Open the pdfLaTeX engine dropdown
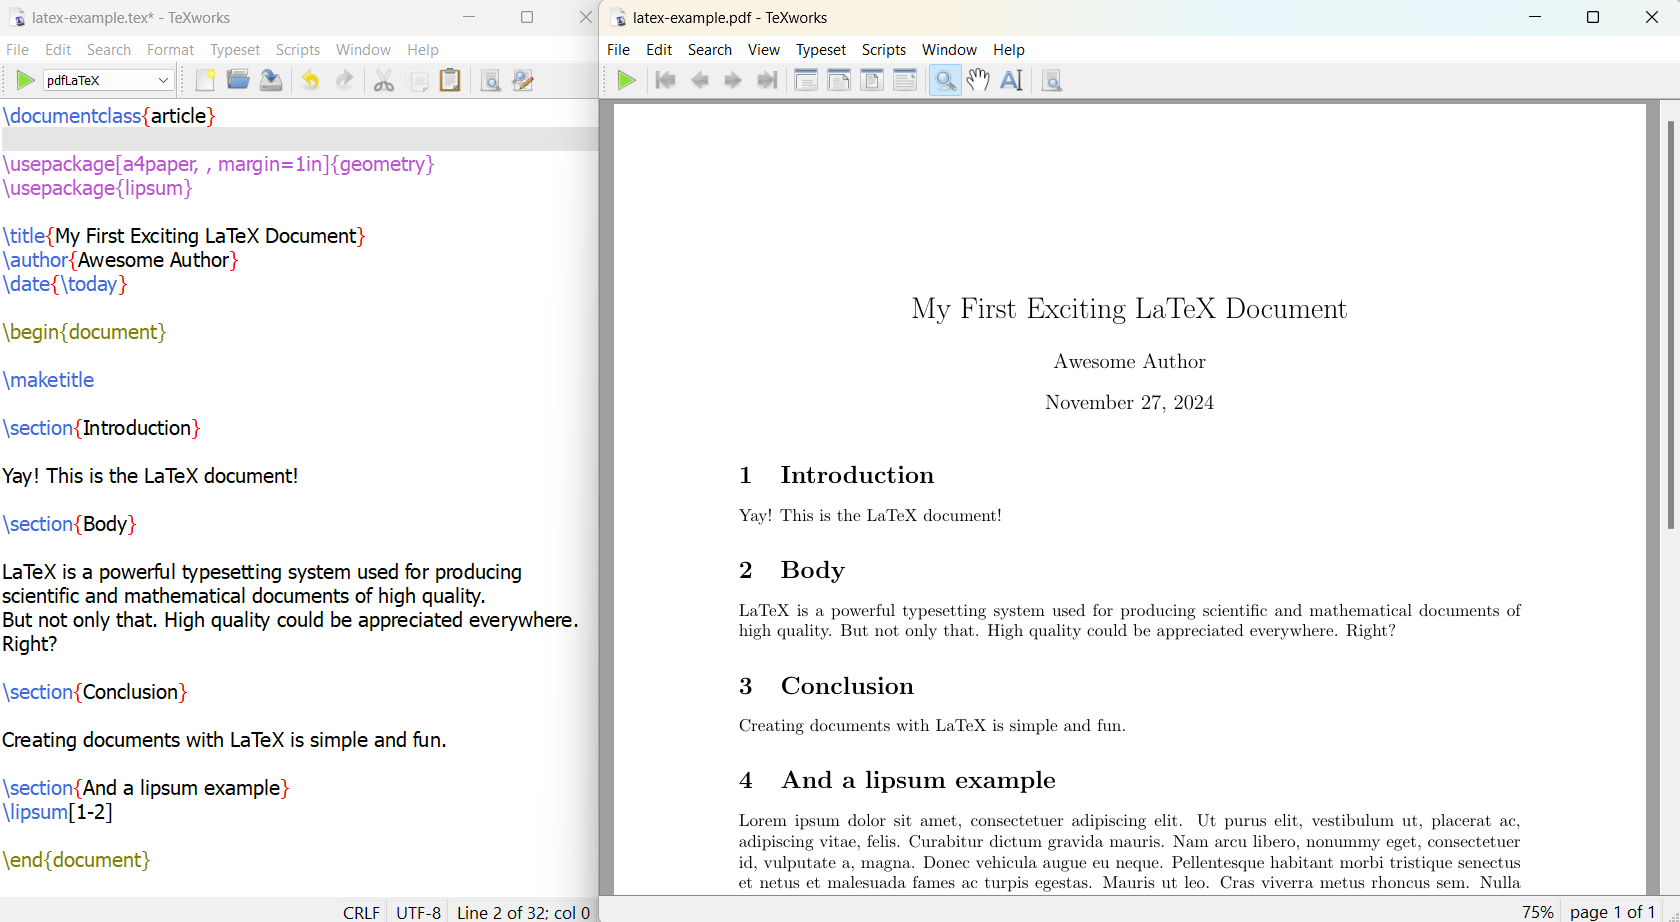 [162, 80]
